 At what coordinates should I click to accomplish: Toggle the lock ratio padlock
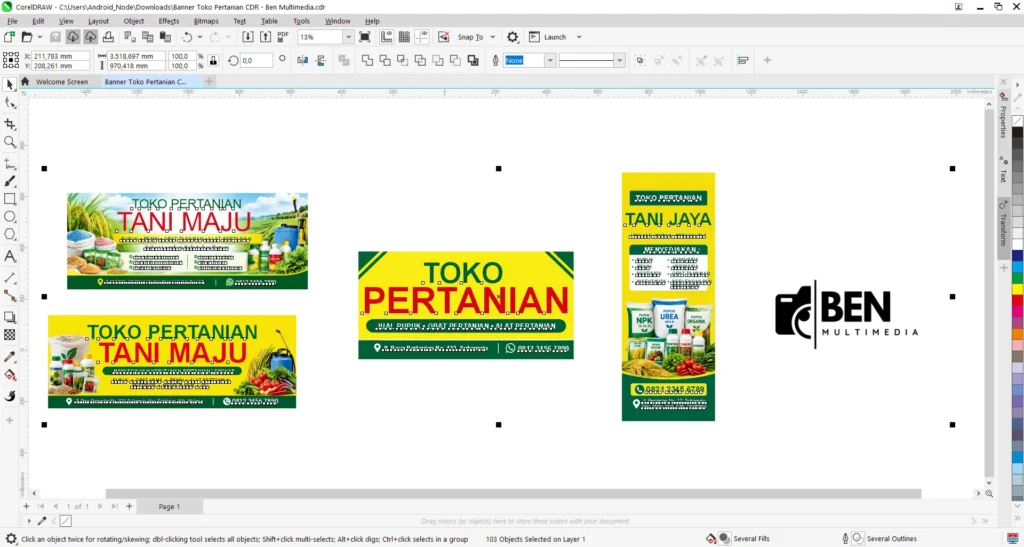[213, 61]
